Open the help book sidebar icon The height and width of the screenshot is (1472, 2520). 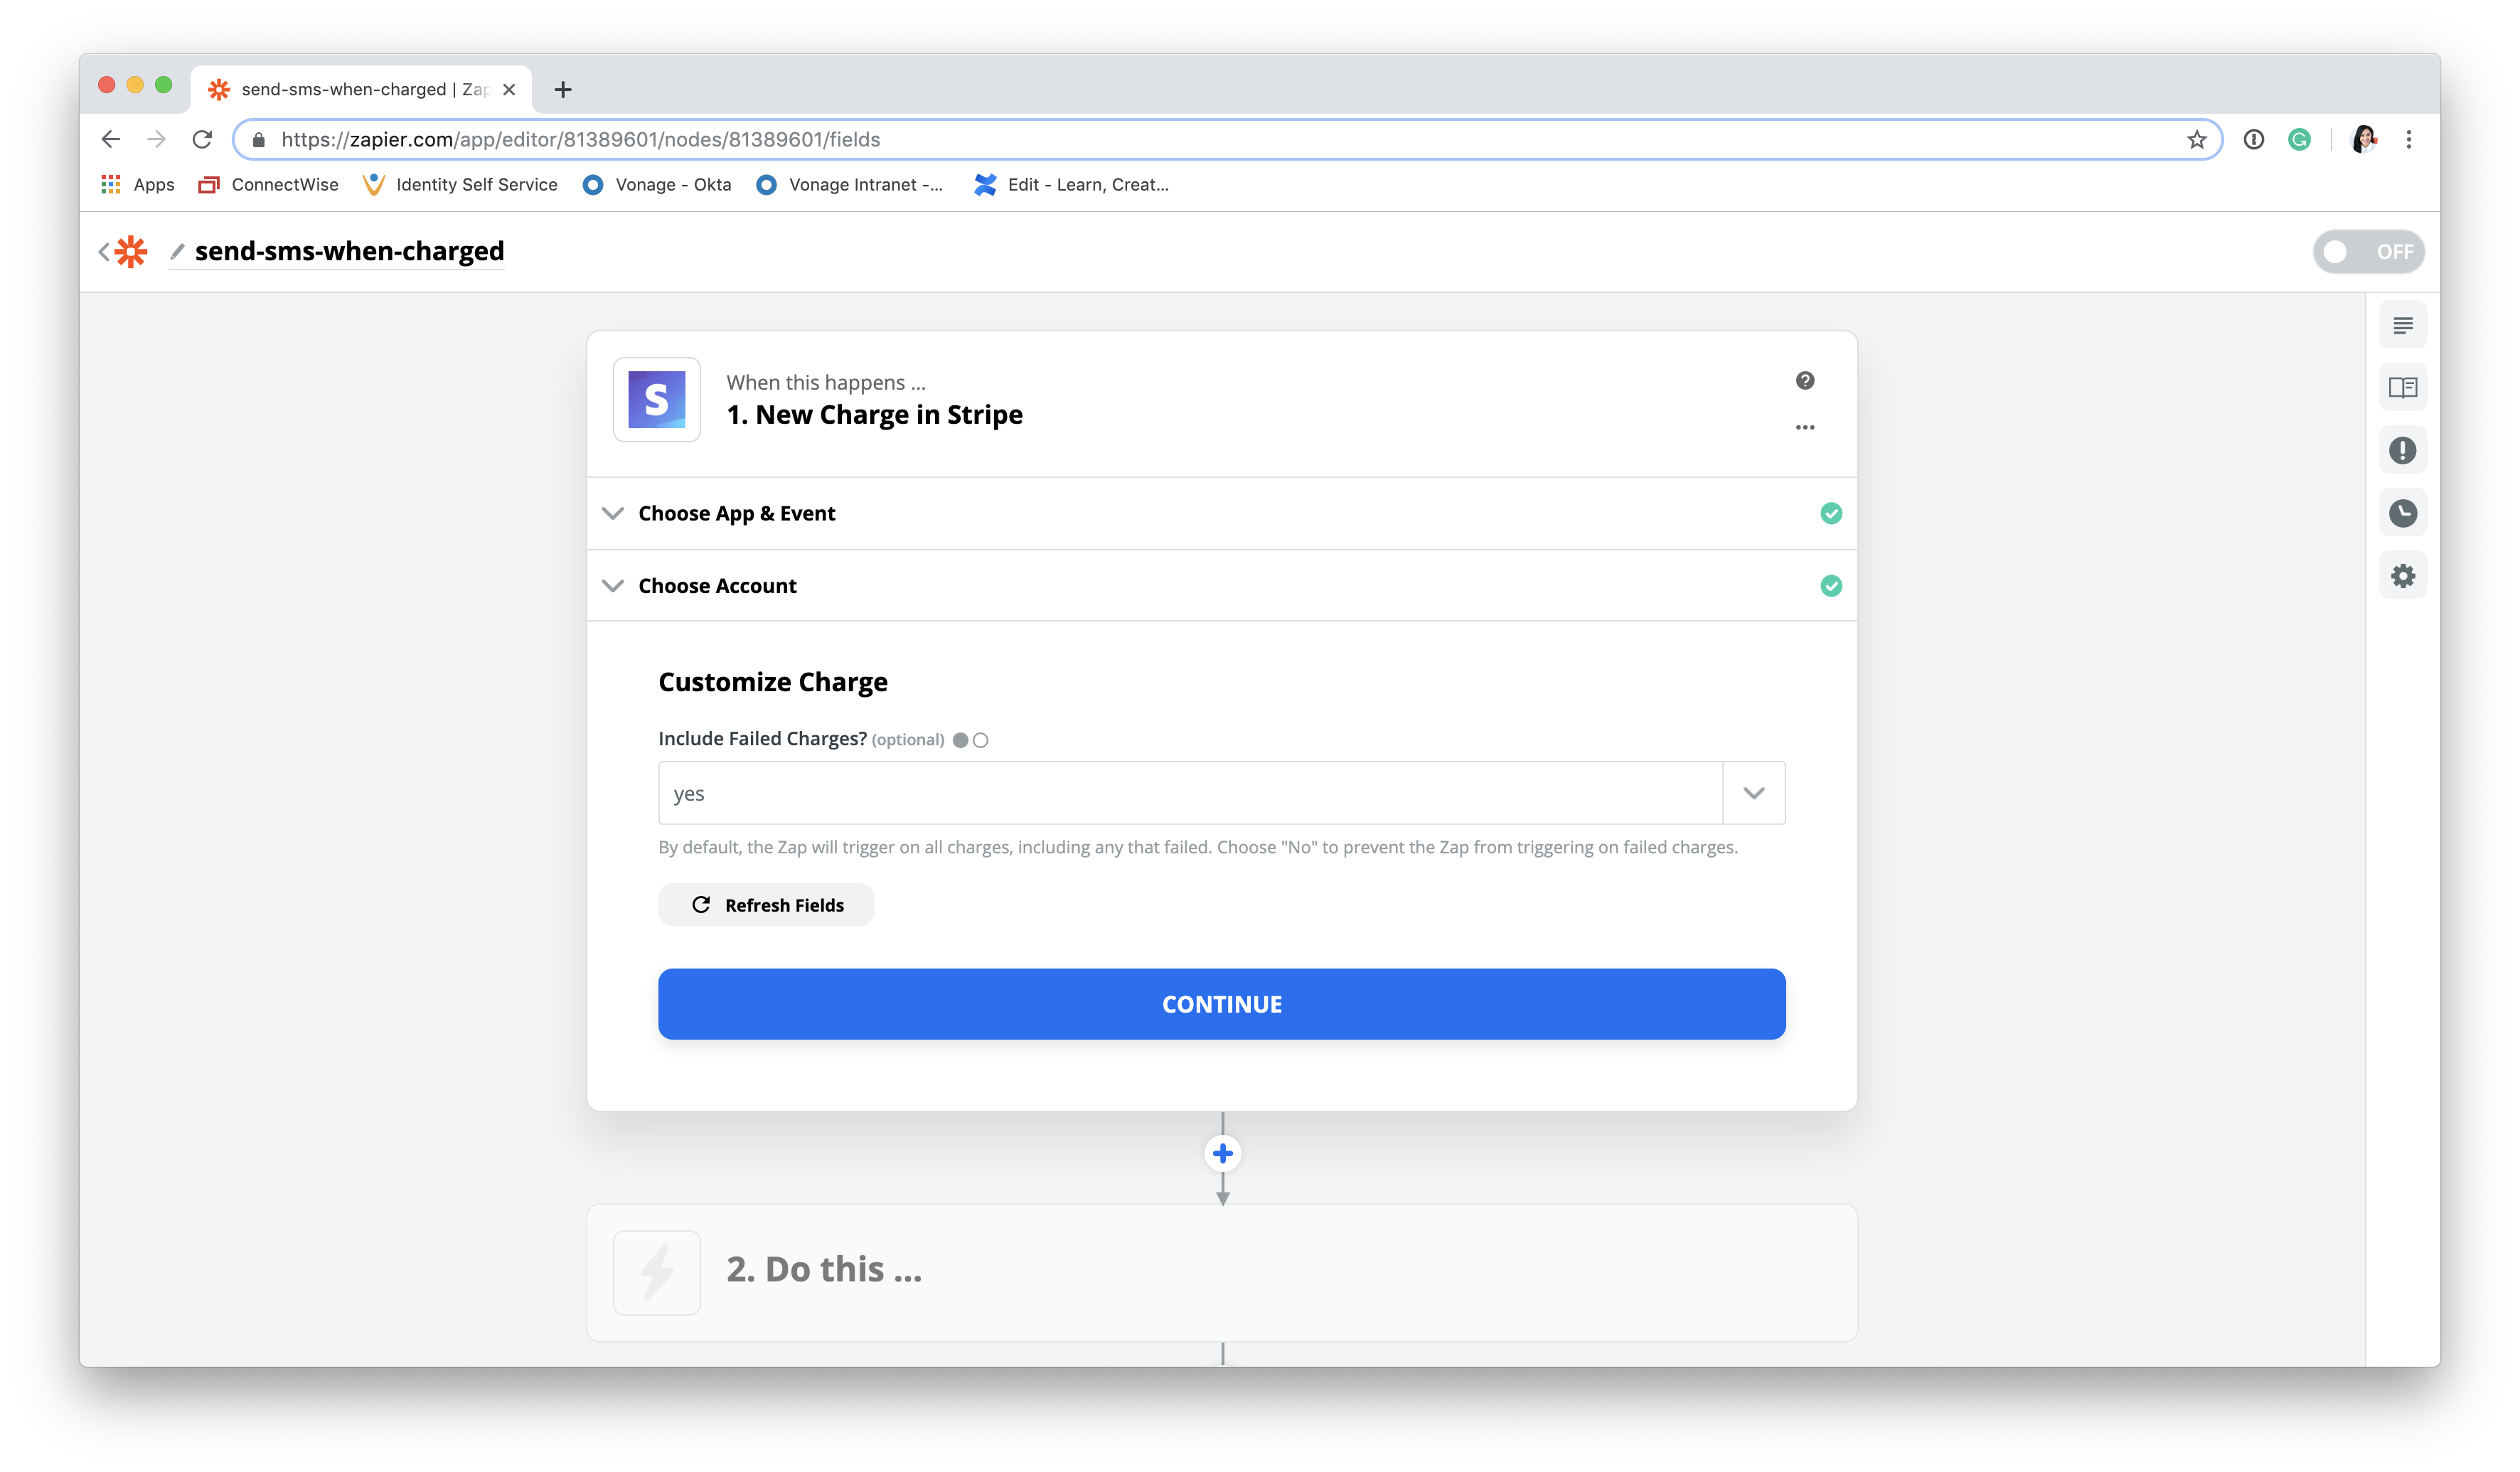[x=2402, y=388]
